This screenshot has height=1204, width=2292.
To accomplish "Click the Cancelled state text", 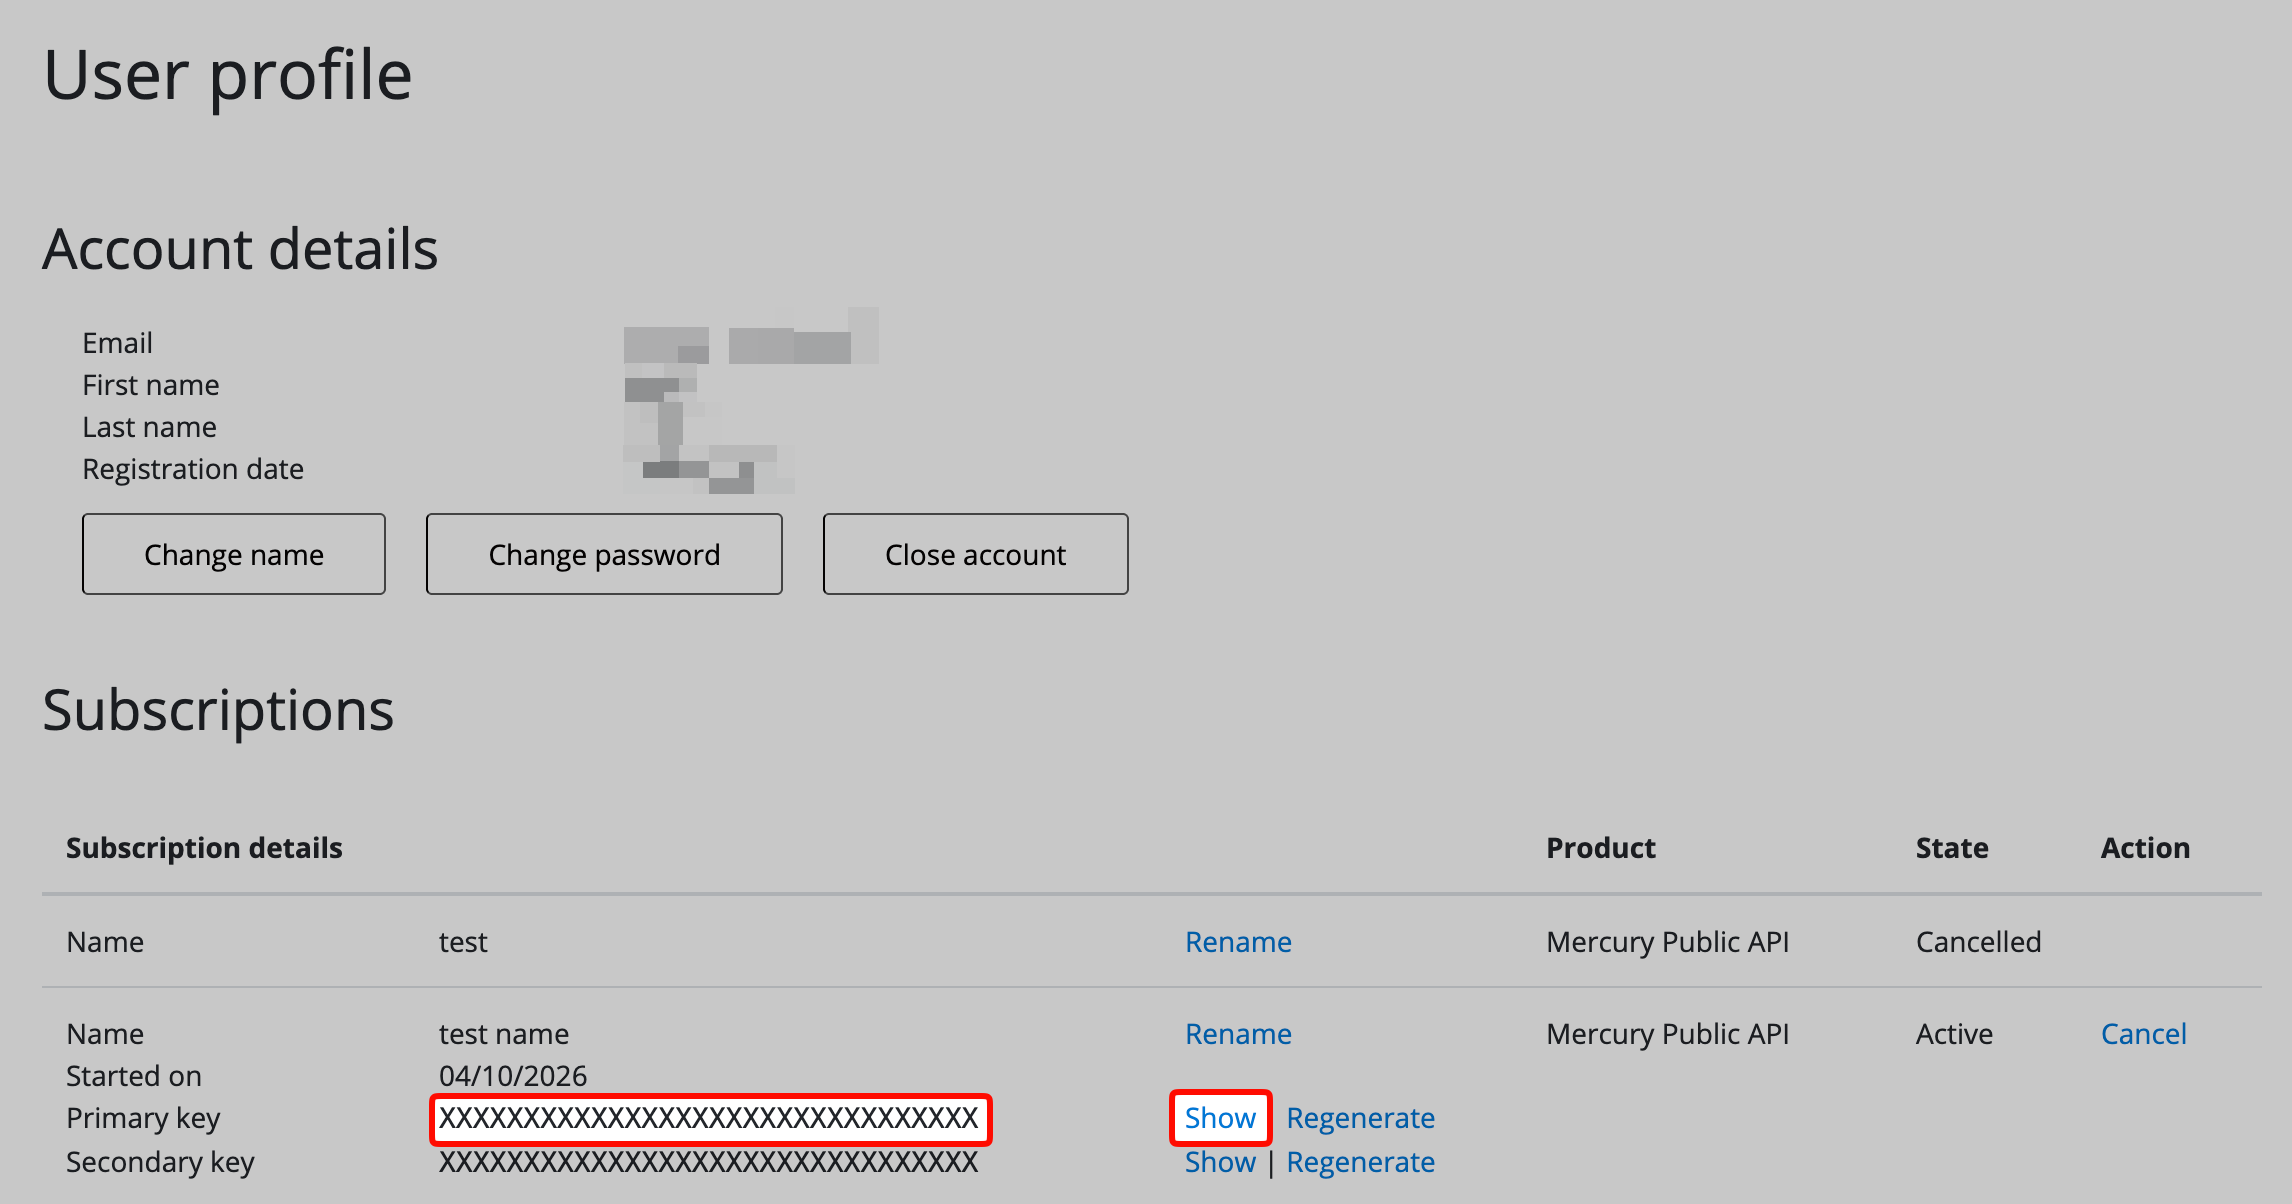I will 1978,942.
